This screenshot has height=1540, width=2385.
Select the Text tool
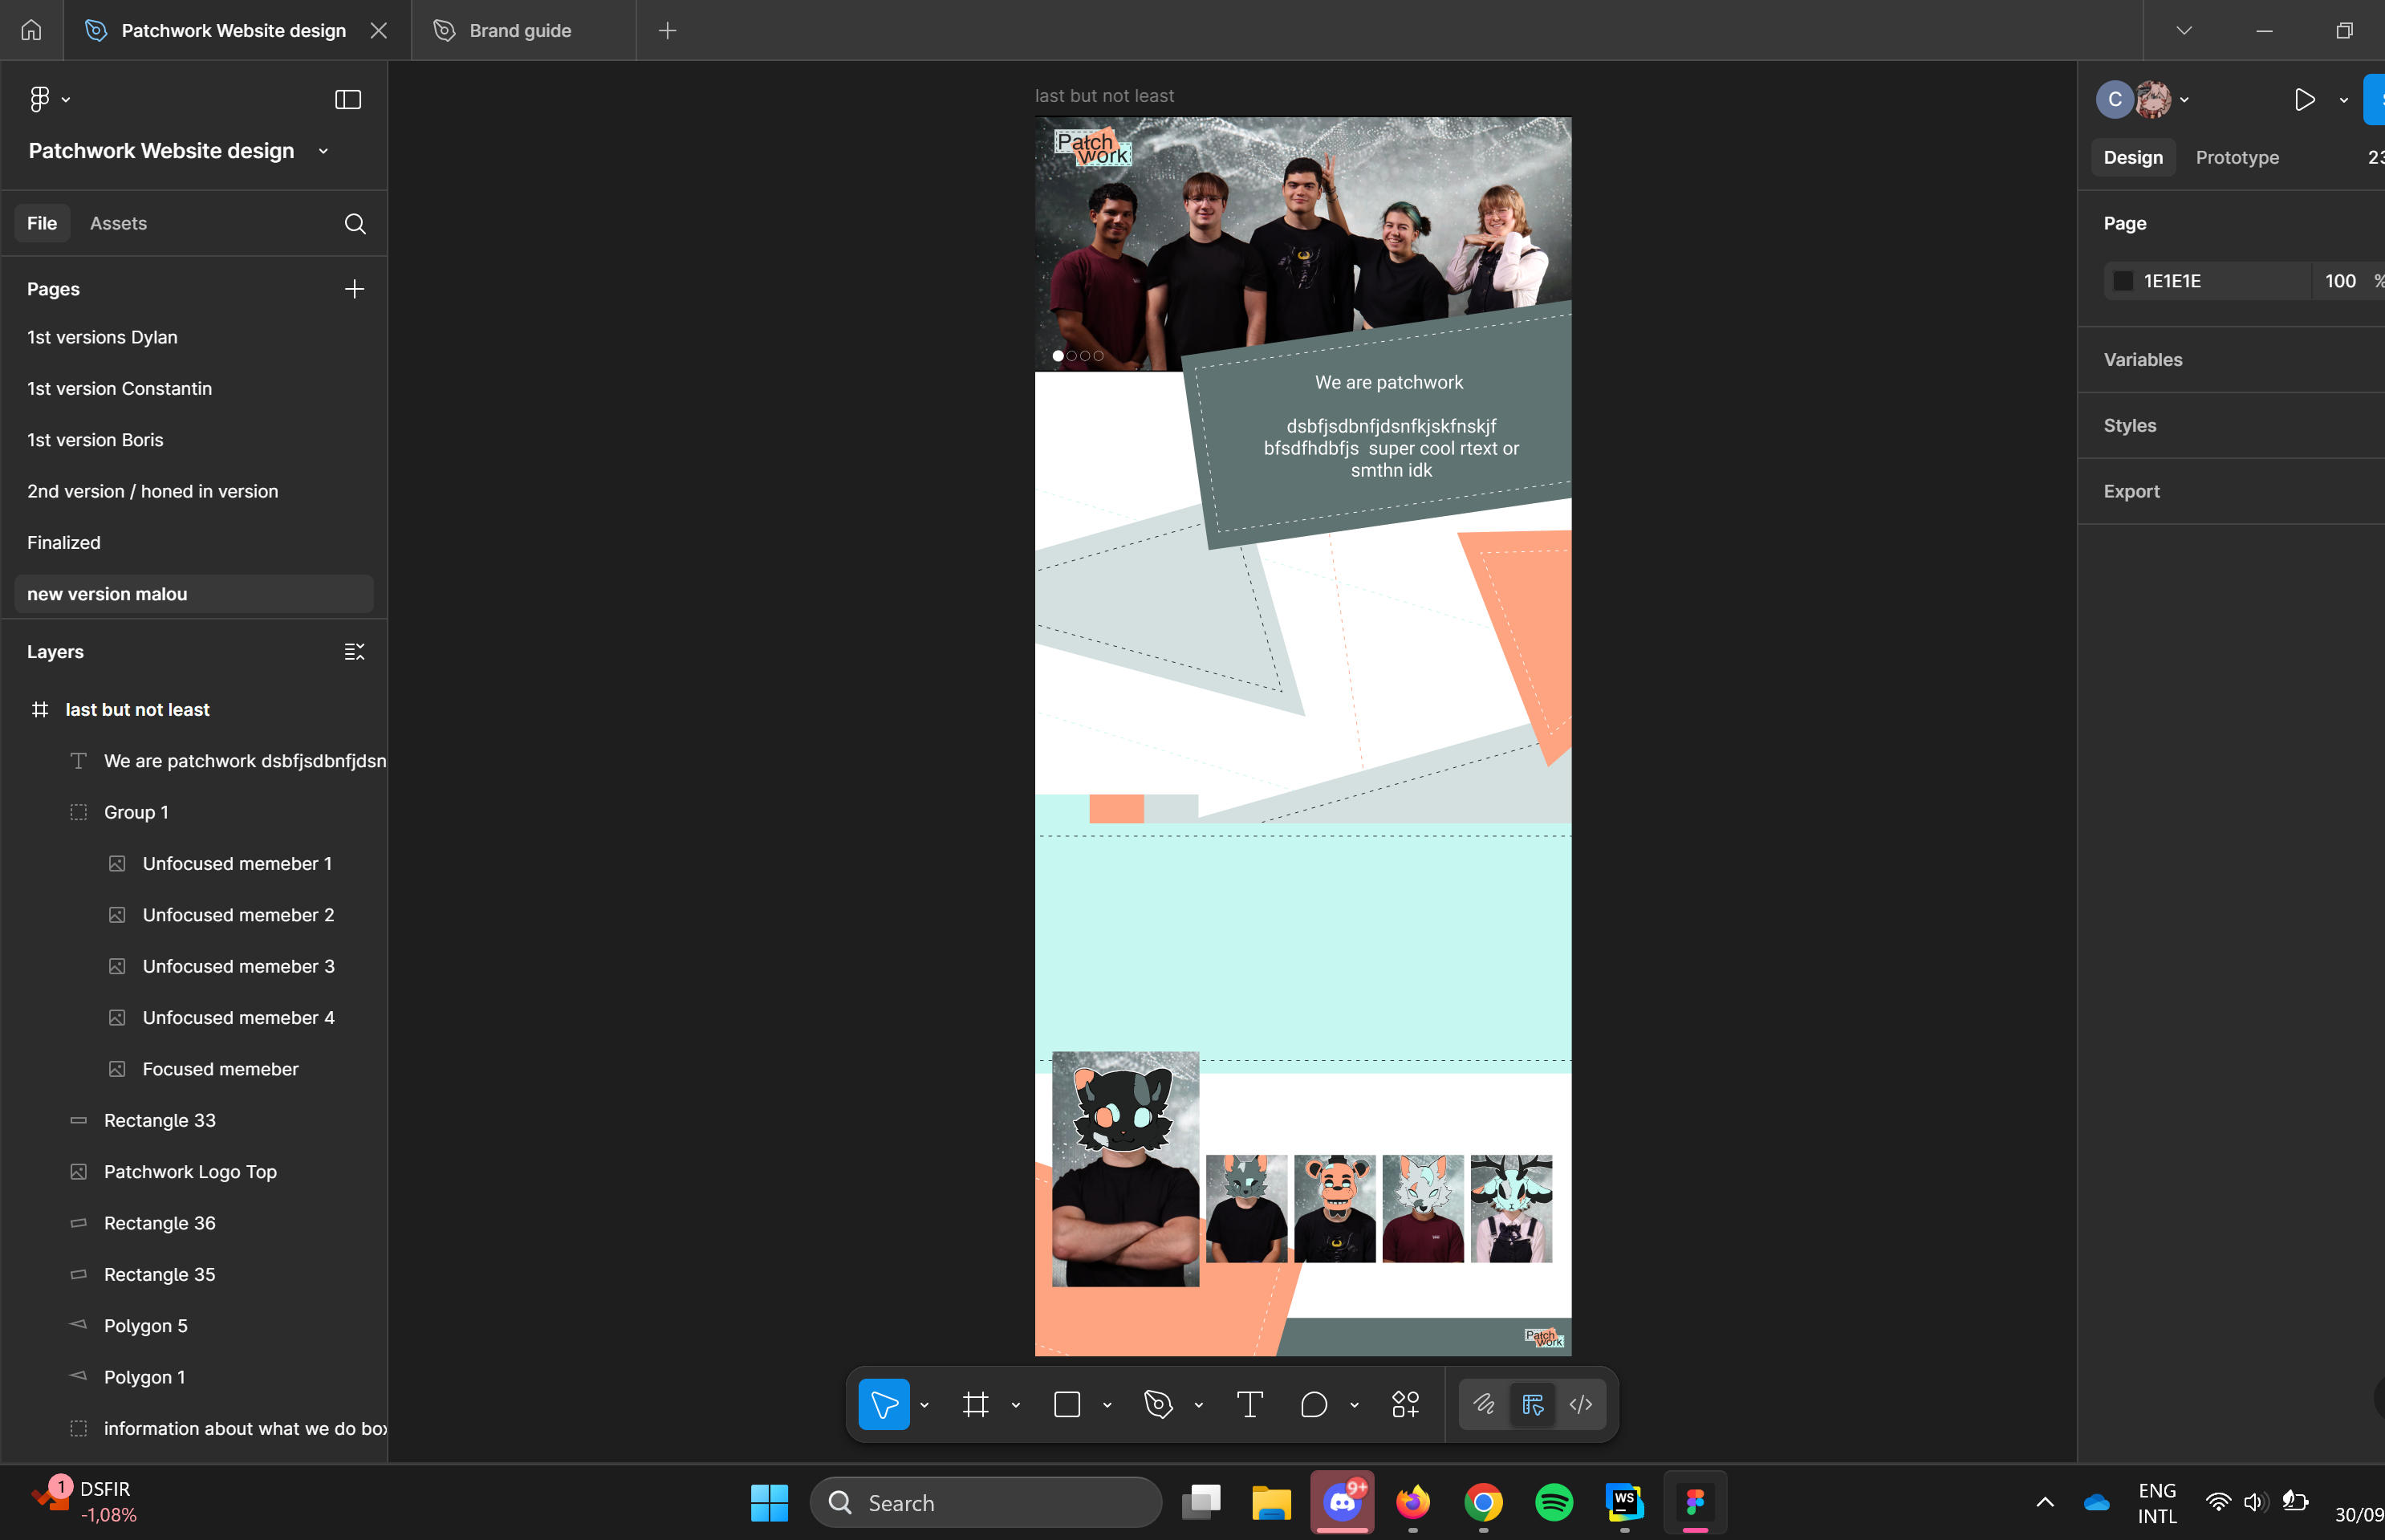pos(1250,1404)
